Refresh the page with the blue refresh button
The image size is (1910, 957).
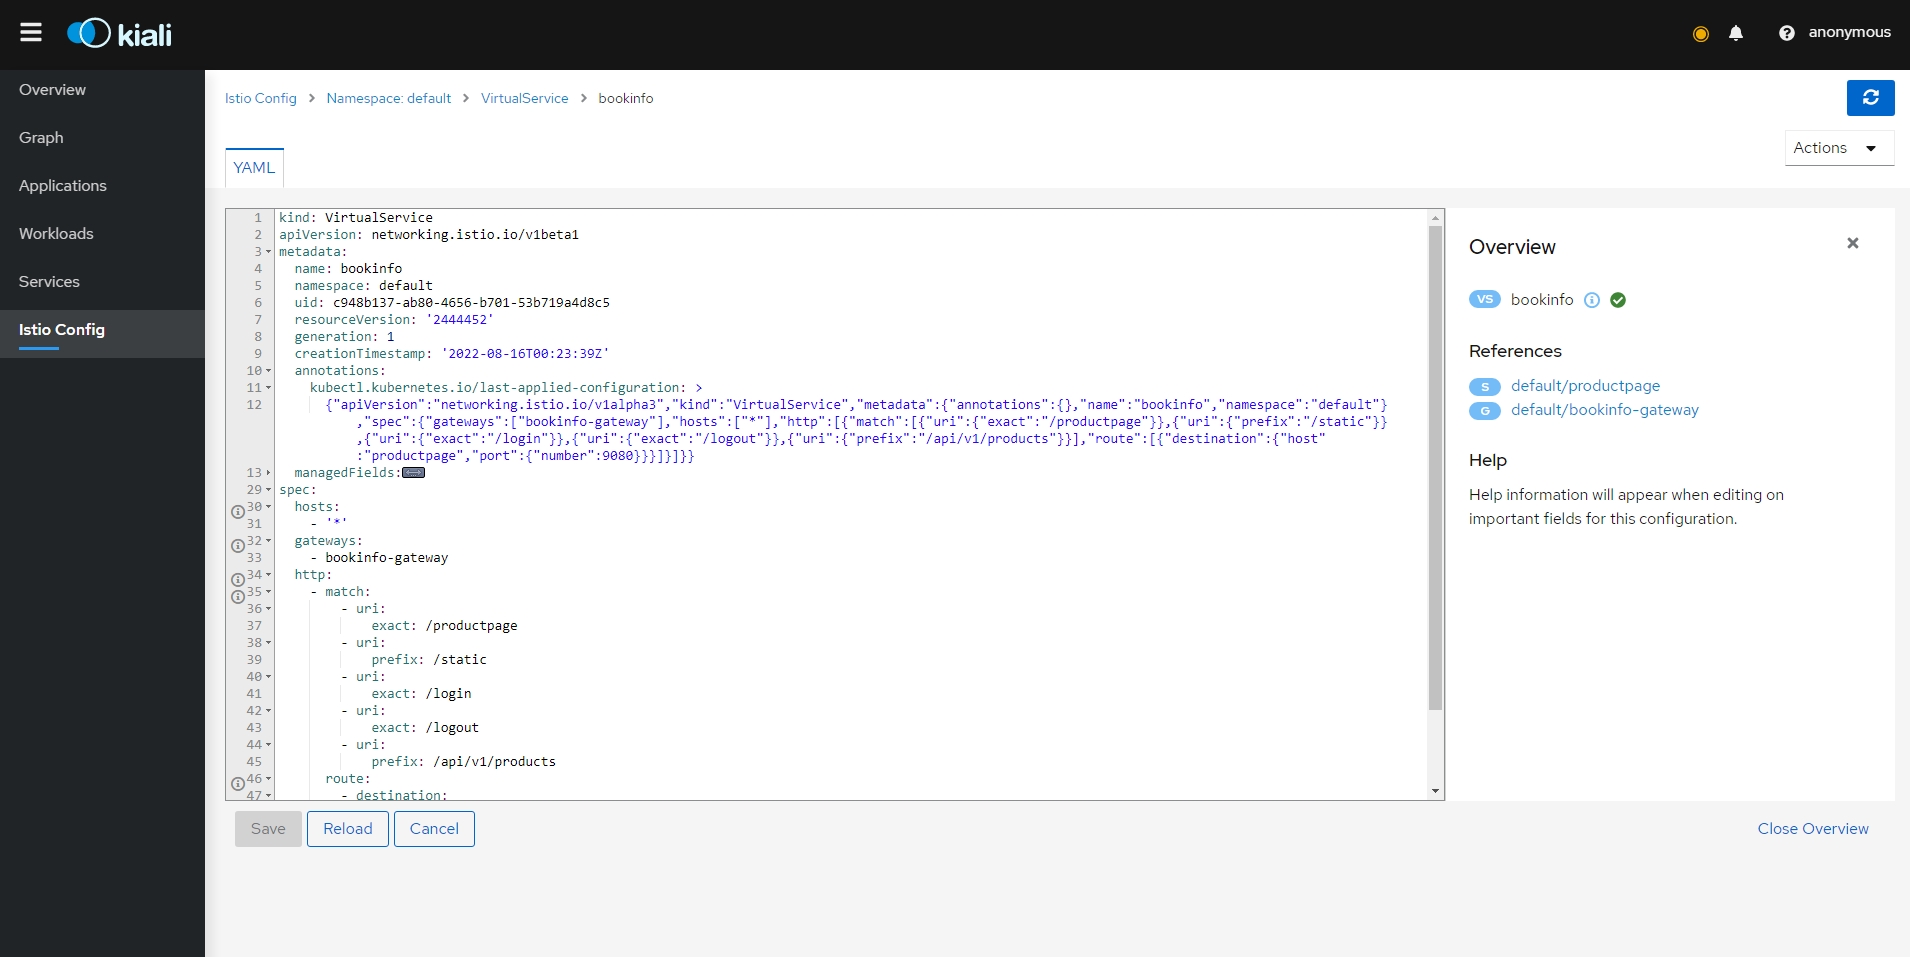pos(1870,98)
